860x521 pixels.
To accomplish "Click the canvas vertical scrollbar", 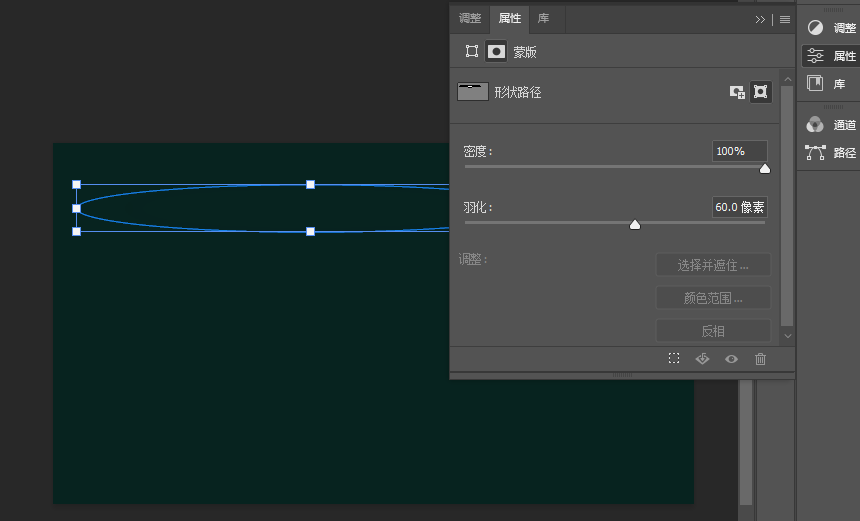I will (x=745, y=441).
